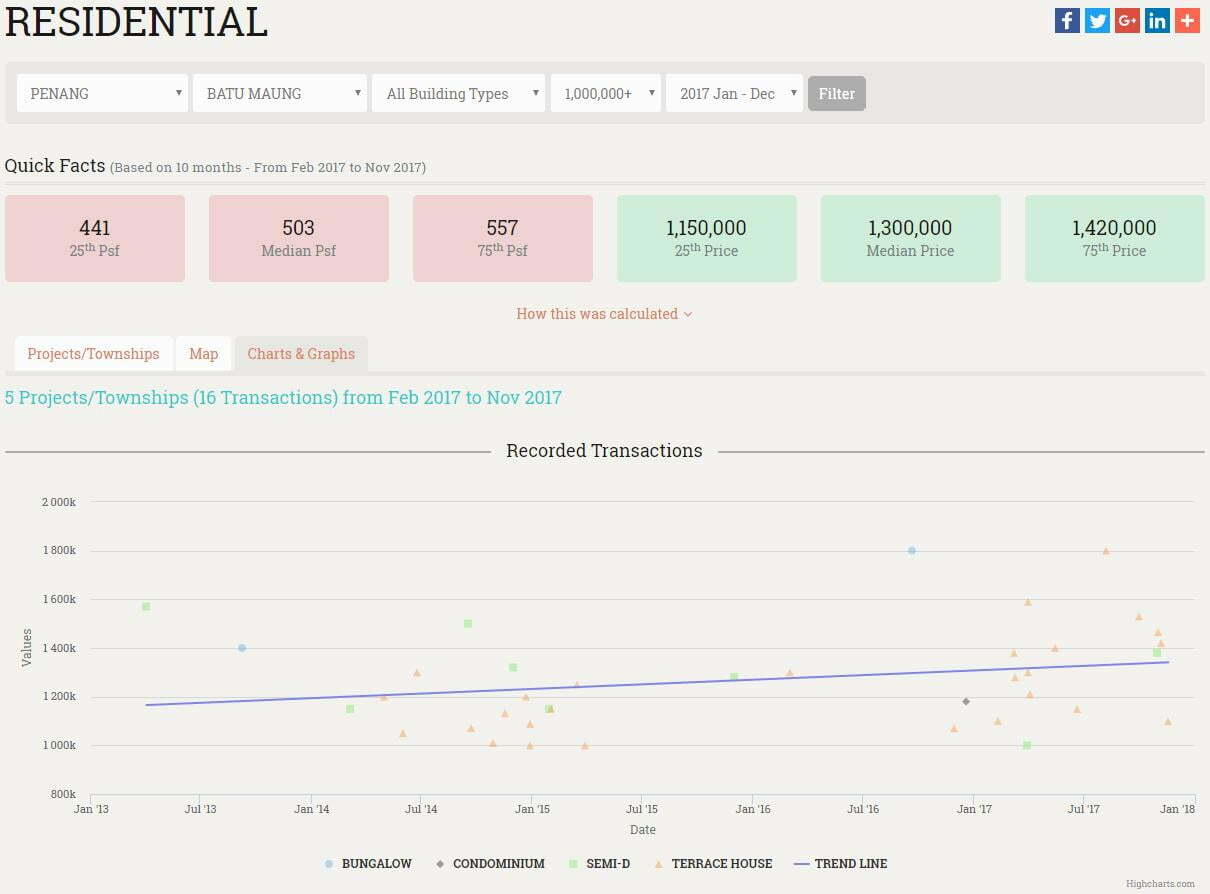Open the Map tab
The height and width of the screenshot is (894, 1210).
204,354
